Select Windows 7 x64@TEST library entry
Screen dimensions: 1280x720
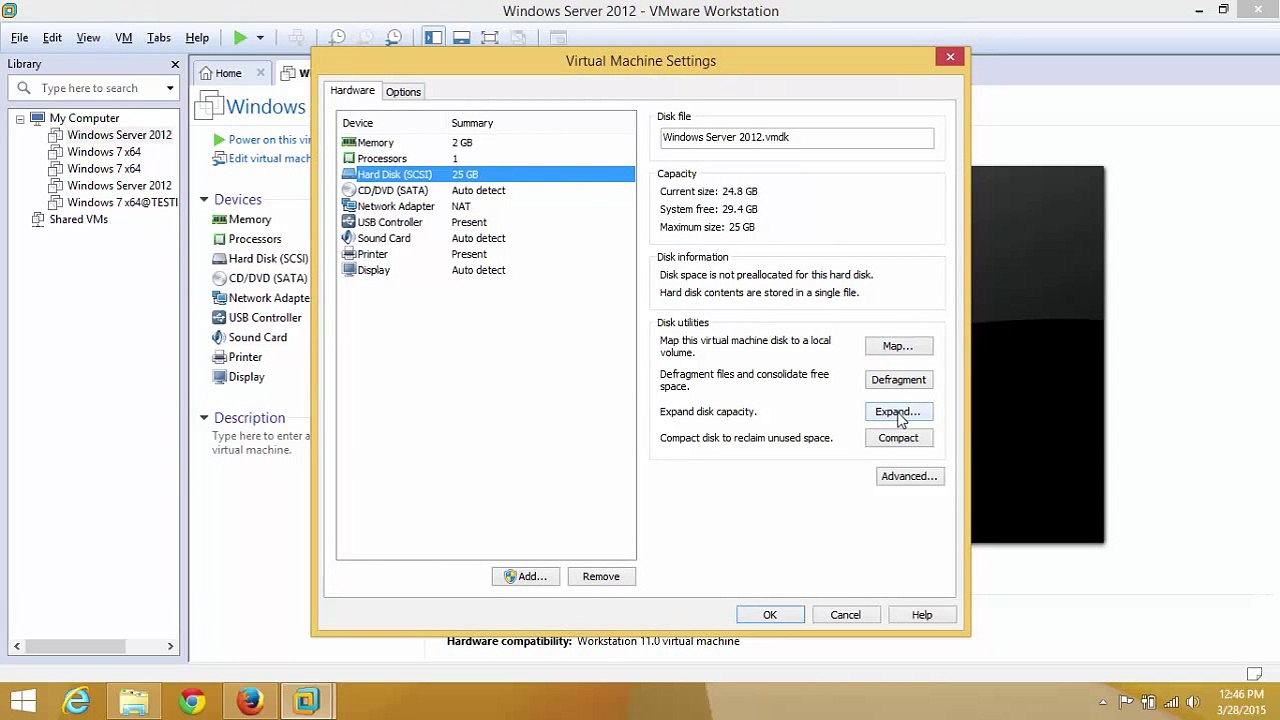coord(122,202)
